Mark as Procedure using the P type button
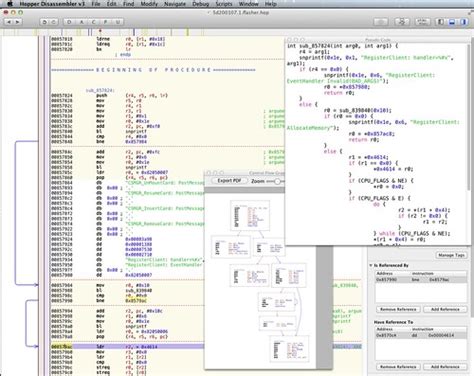 (105, 22)
